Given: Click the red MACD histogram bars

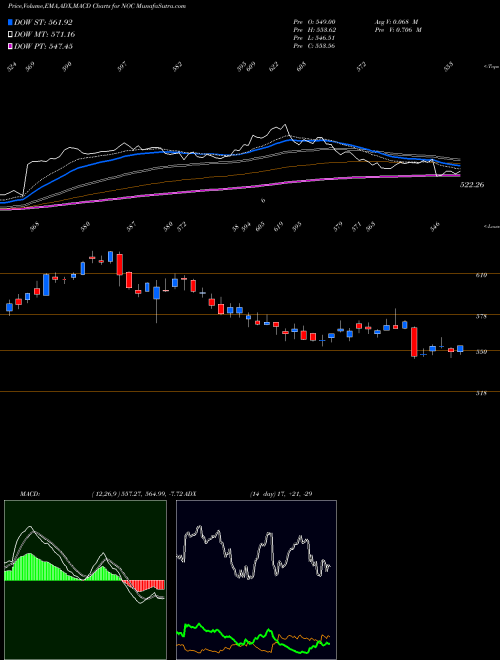Looking at the screenshot, I should click(x=143, y=585).
